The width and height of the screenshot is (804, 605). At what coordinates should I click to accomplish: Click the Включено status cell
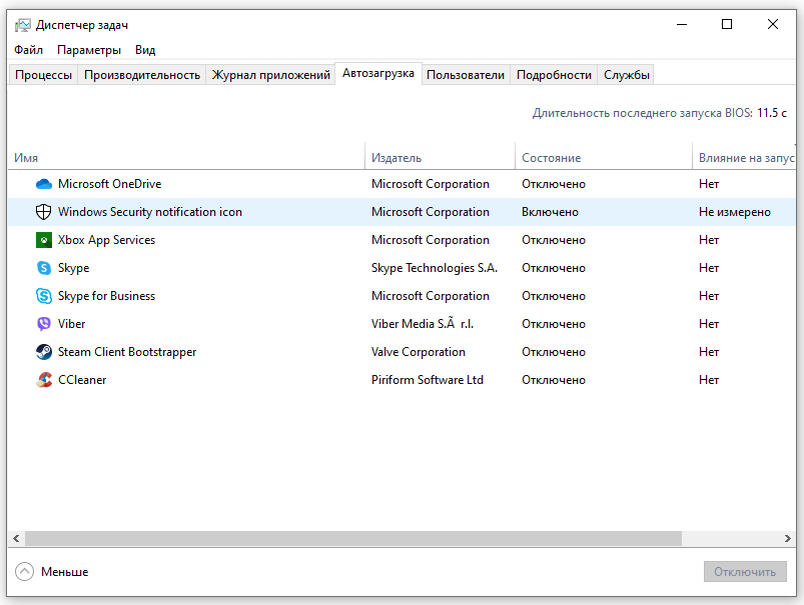click(550, 212)
